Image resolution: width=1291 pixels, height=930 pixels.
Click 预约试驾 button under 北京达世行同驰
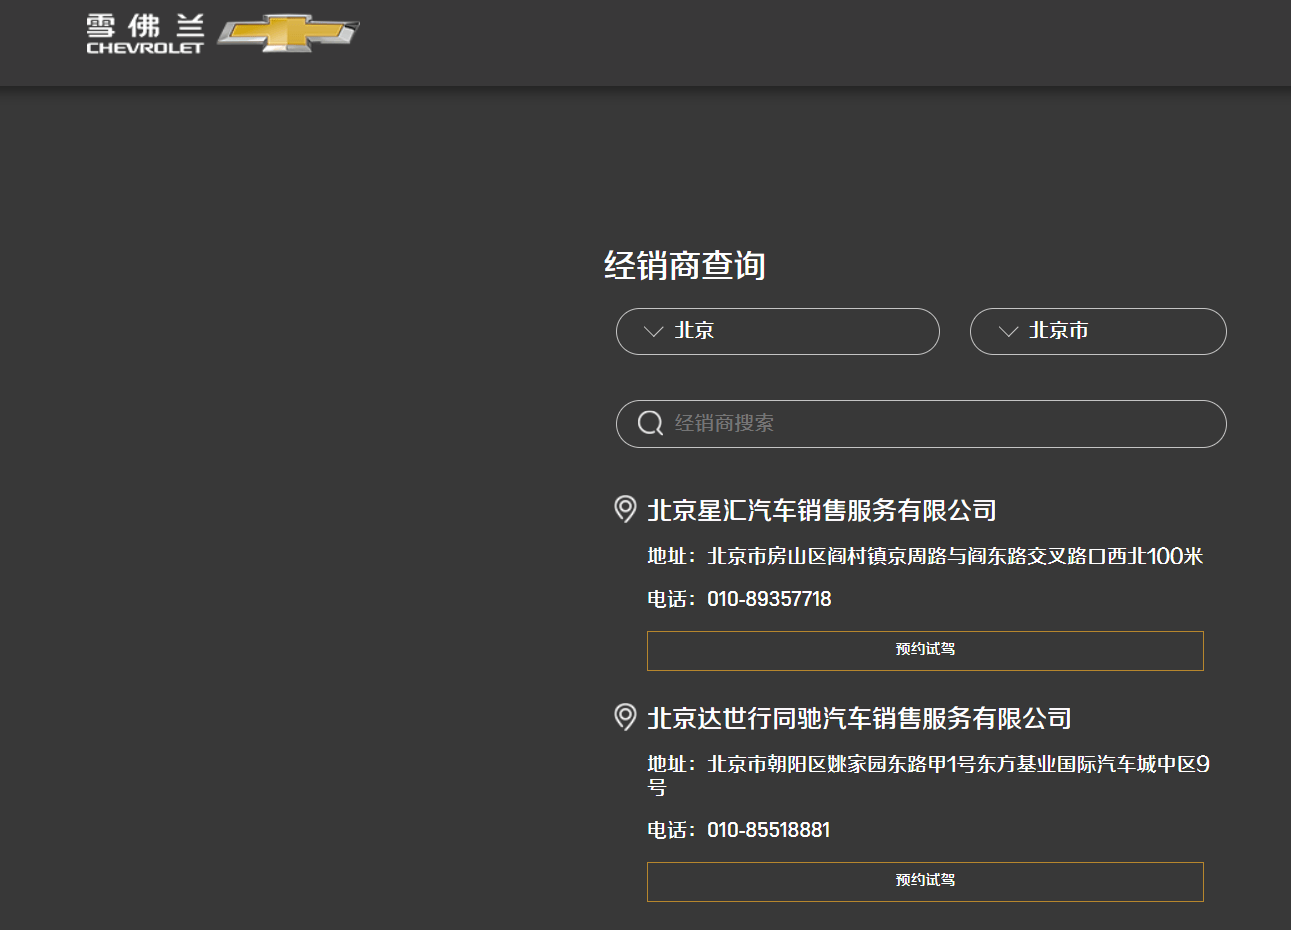click(925, 881)
